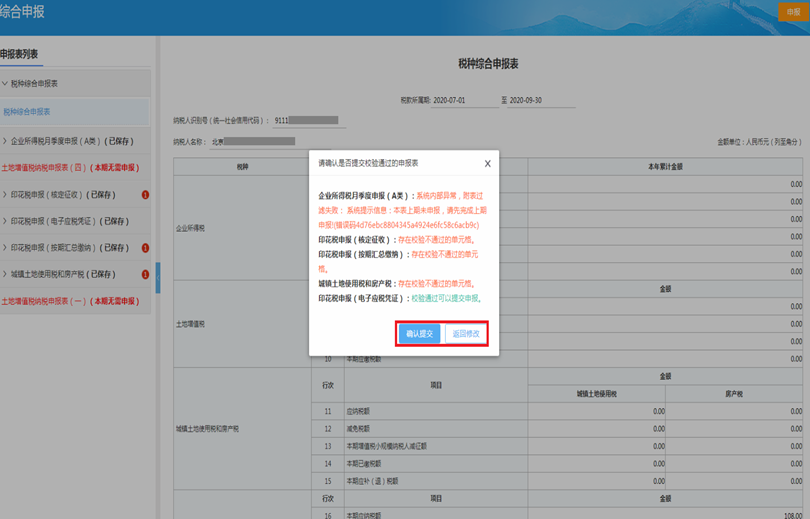Click row 14 本期已缴税额 cell
This screenshot has width=810, height=519.
coord(436,464)
